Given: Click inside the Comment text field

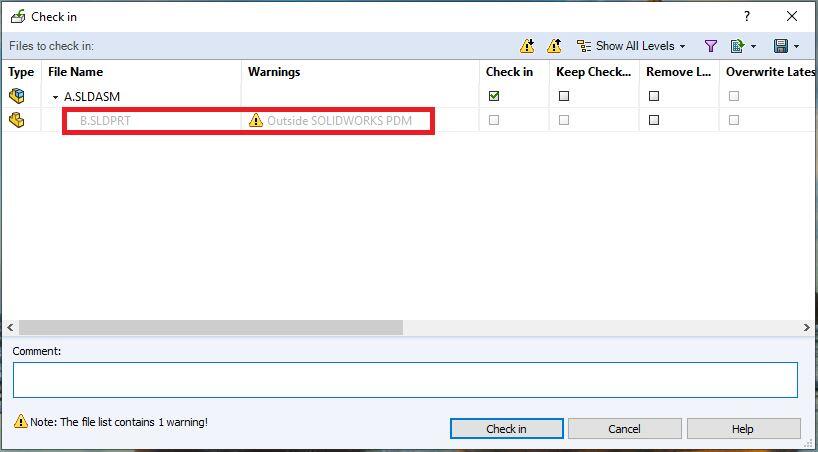Looking at the screenshot, I should pyautogui.click(x=405, y=380).
